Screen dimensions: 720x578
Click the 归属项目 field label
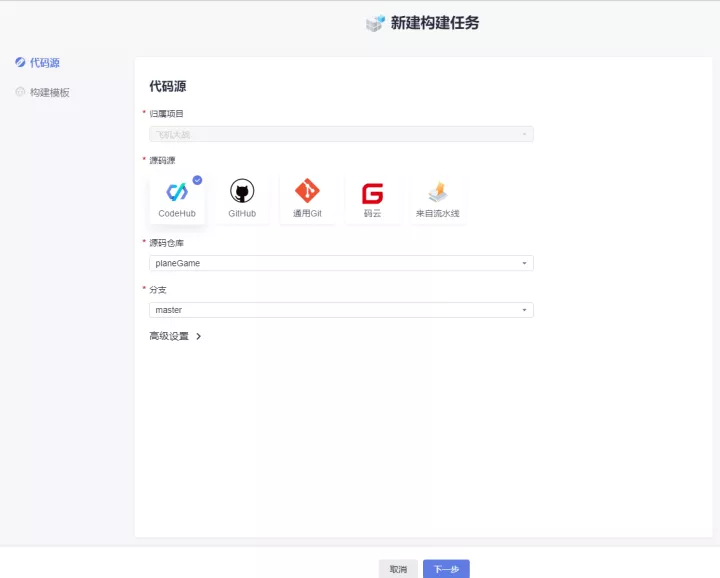166,113
